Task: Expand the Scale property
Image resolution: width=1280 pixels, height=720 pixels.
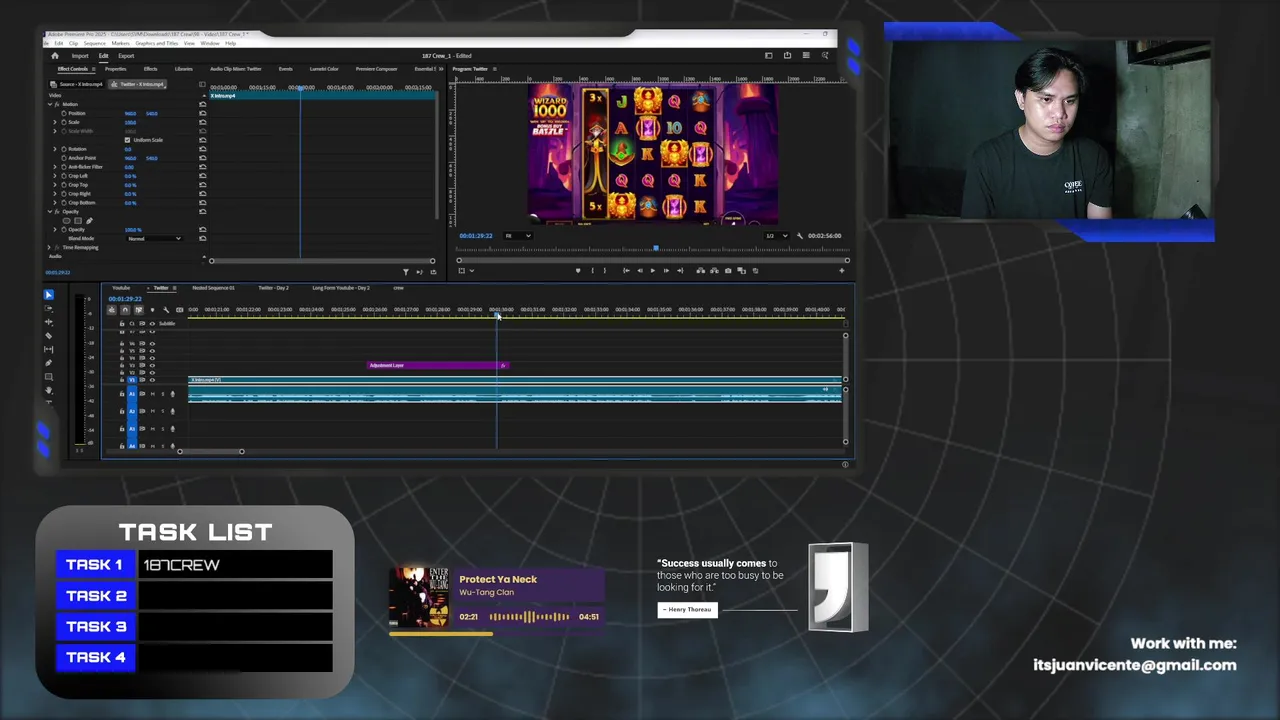Action: (55, 122)
